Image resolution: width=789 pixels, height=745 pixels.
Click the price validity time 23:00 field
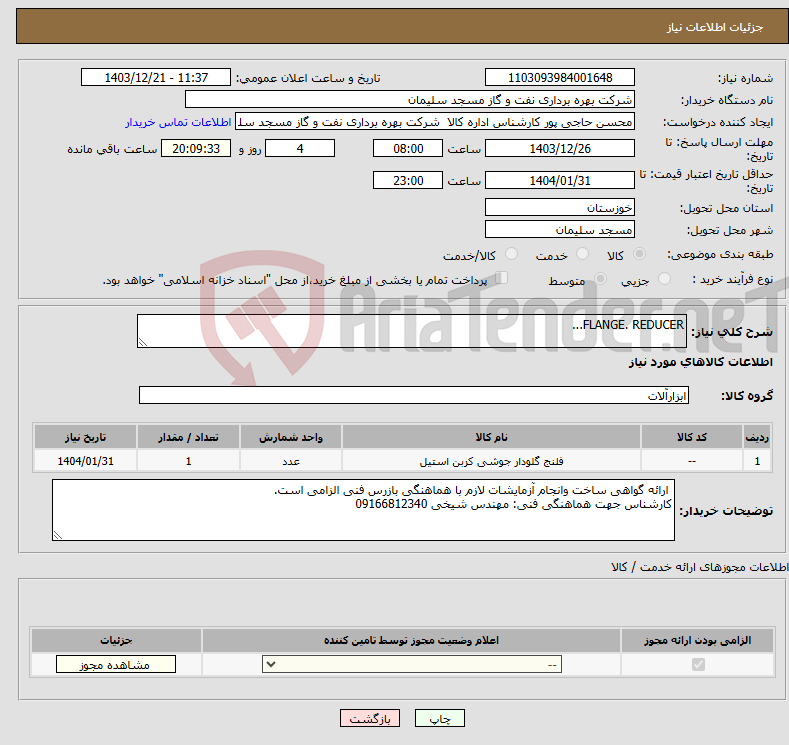pyautogui.click(x=408, y=180)
